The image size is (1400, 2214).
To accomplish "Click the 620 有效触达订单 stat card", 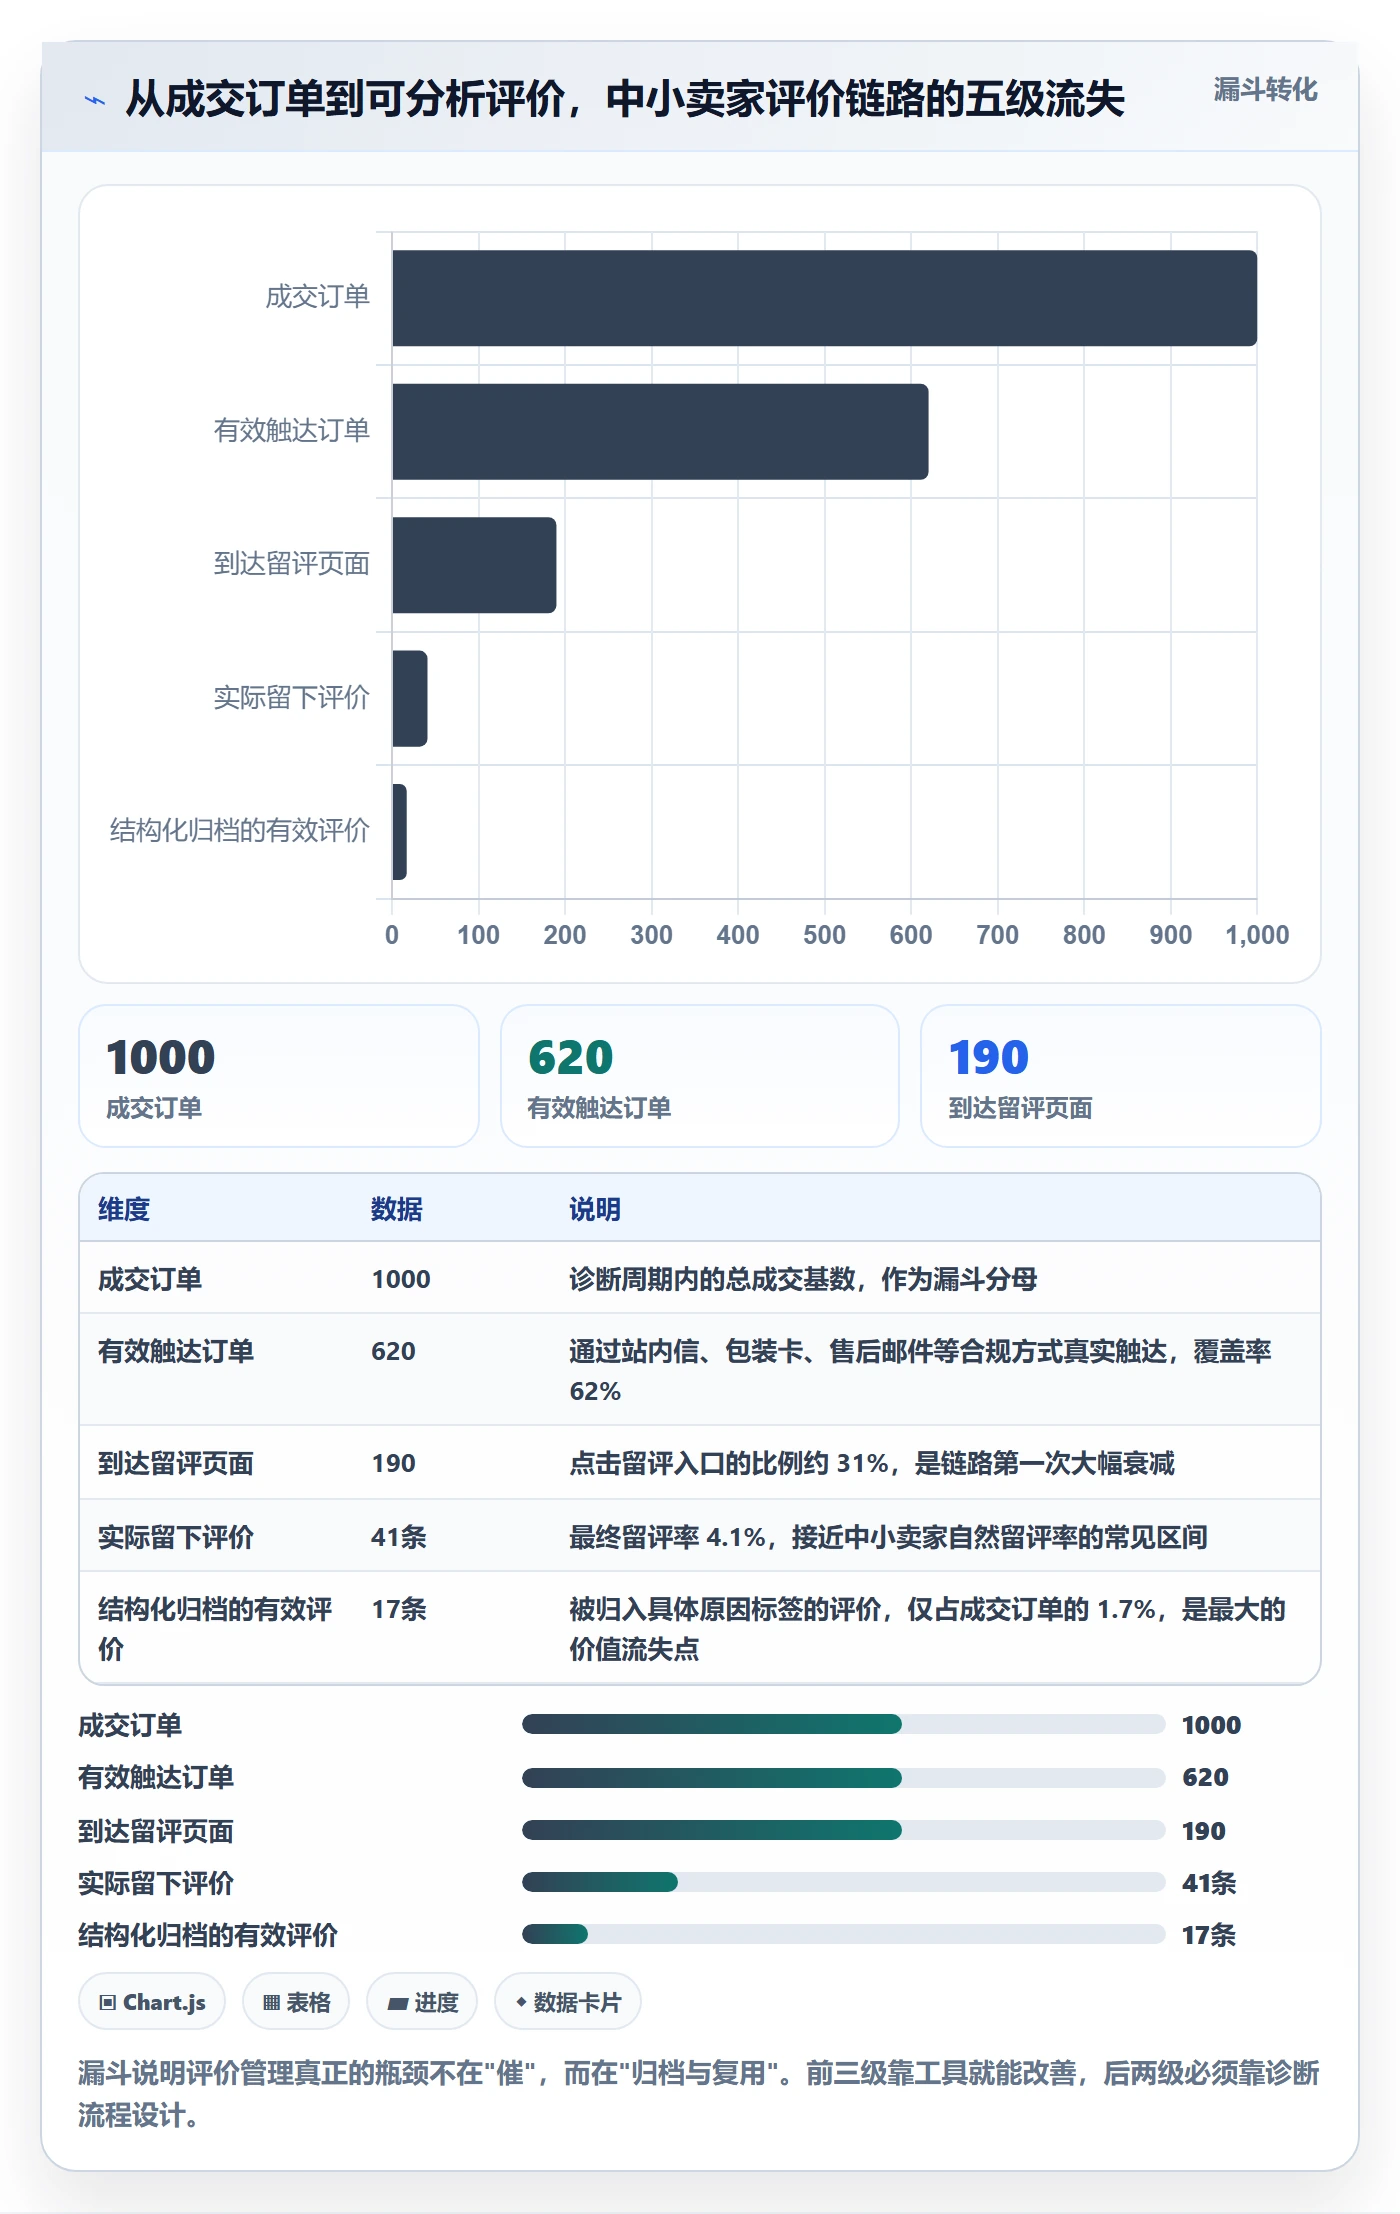I will pos(700,1076).
